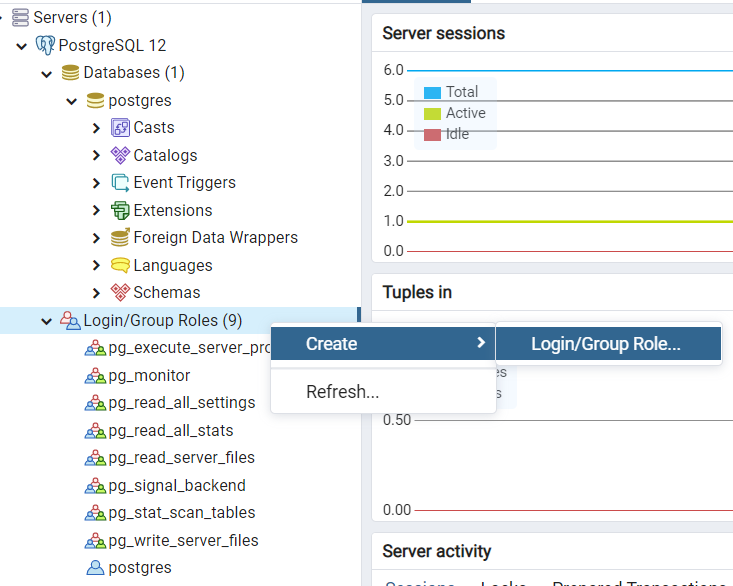Viewport: 733px width, 586px height.
Task: Expand the Casts tree node
Action: pyautogui.click(x=96, y=128)
